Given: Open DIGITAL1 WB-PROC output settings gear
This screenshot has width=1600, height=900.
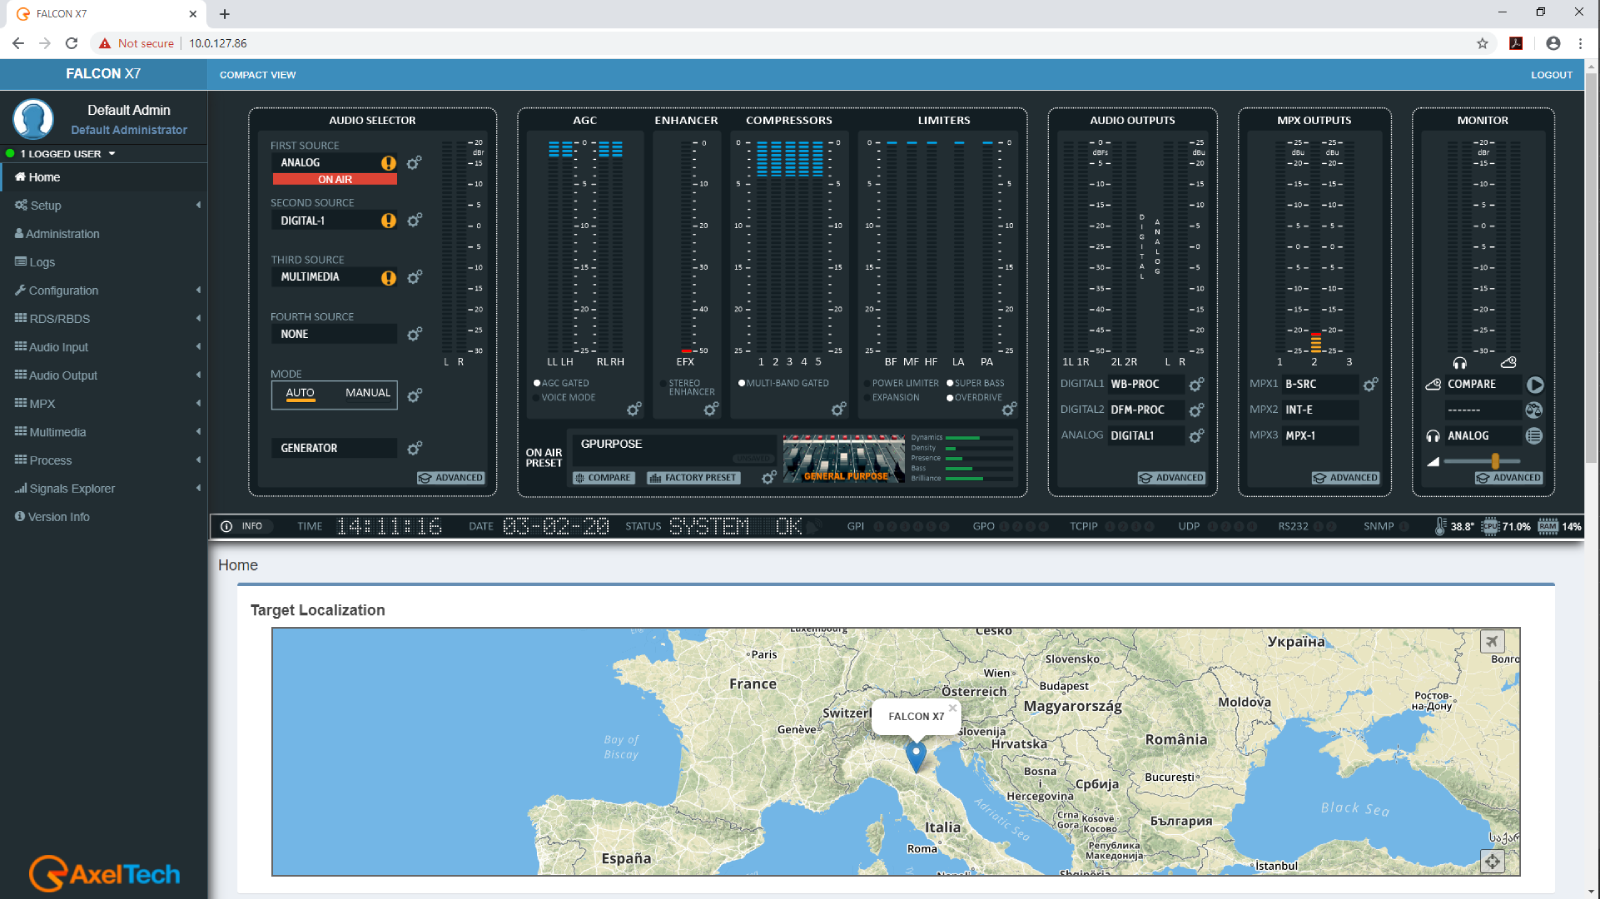Looking at the screenshot, I should 1196,384.
